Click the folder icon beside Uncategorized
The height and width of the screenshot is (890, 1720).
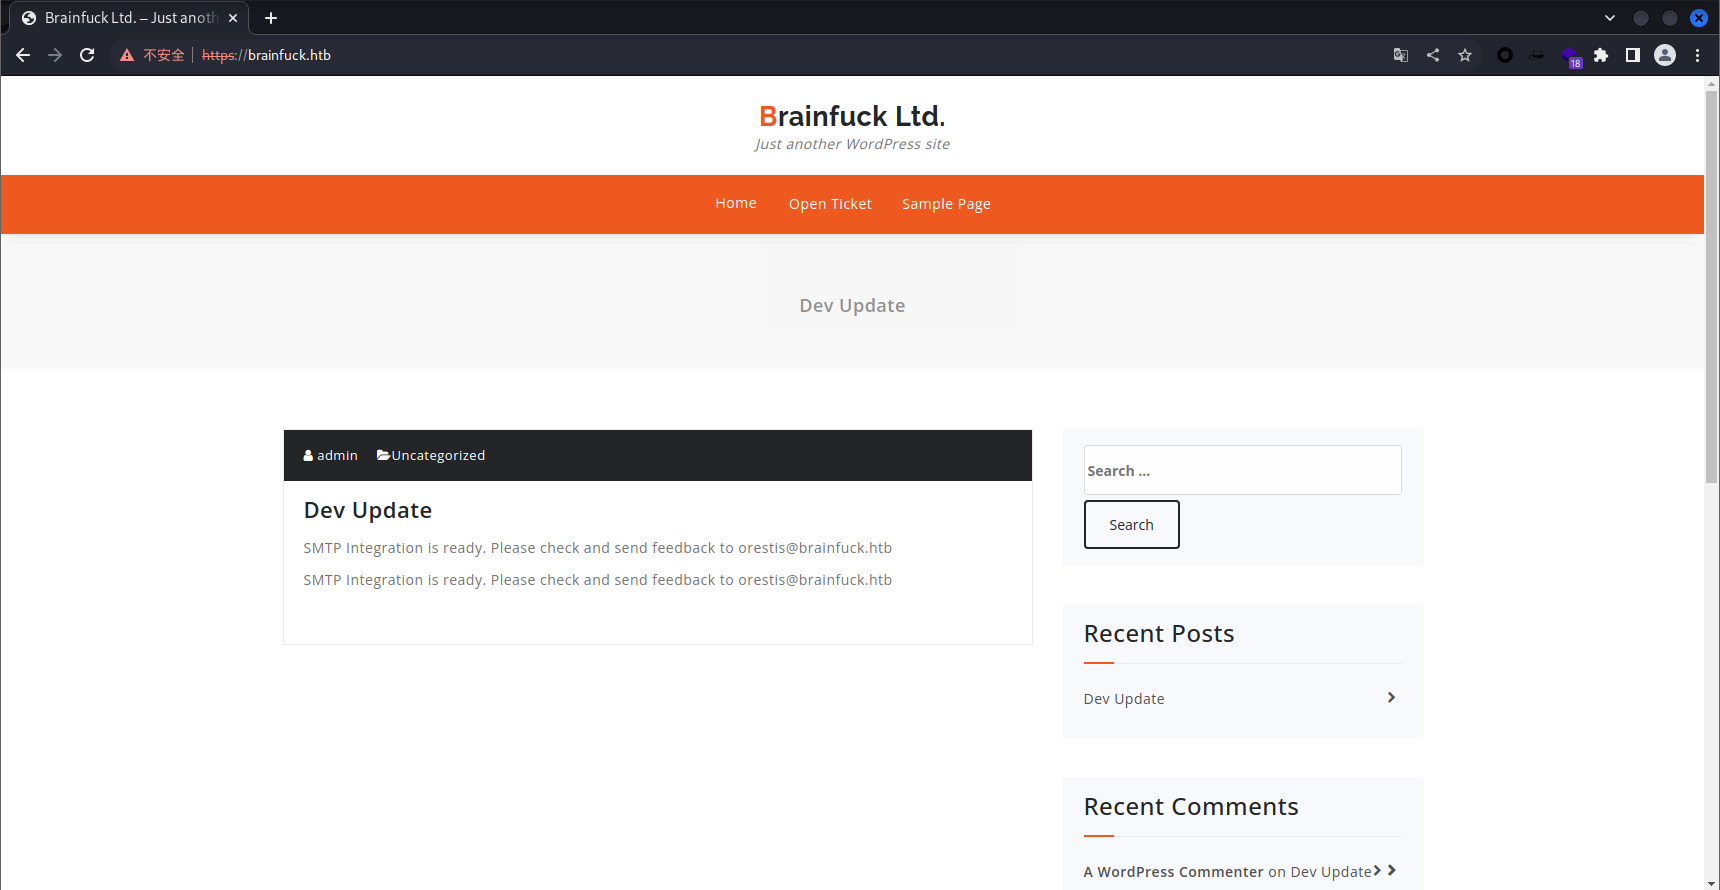pos(383,455)
